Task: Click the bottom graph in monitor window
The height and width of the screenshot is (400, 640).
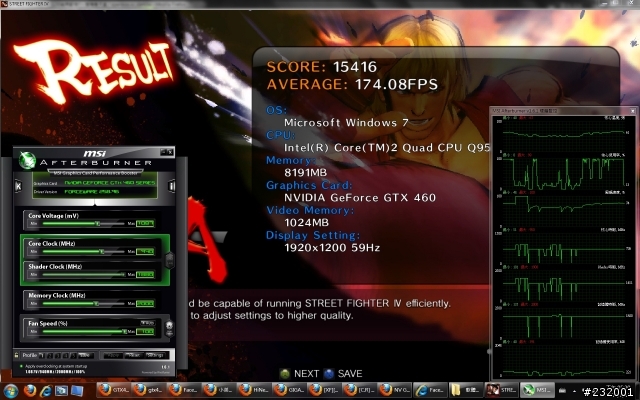Action: pyautogui.click(x=564, y=361)
